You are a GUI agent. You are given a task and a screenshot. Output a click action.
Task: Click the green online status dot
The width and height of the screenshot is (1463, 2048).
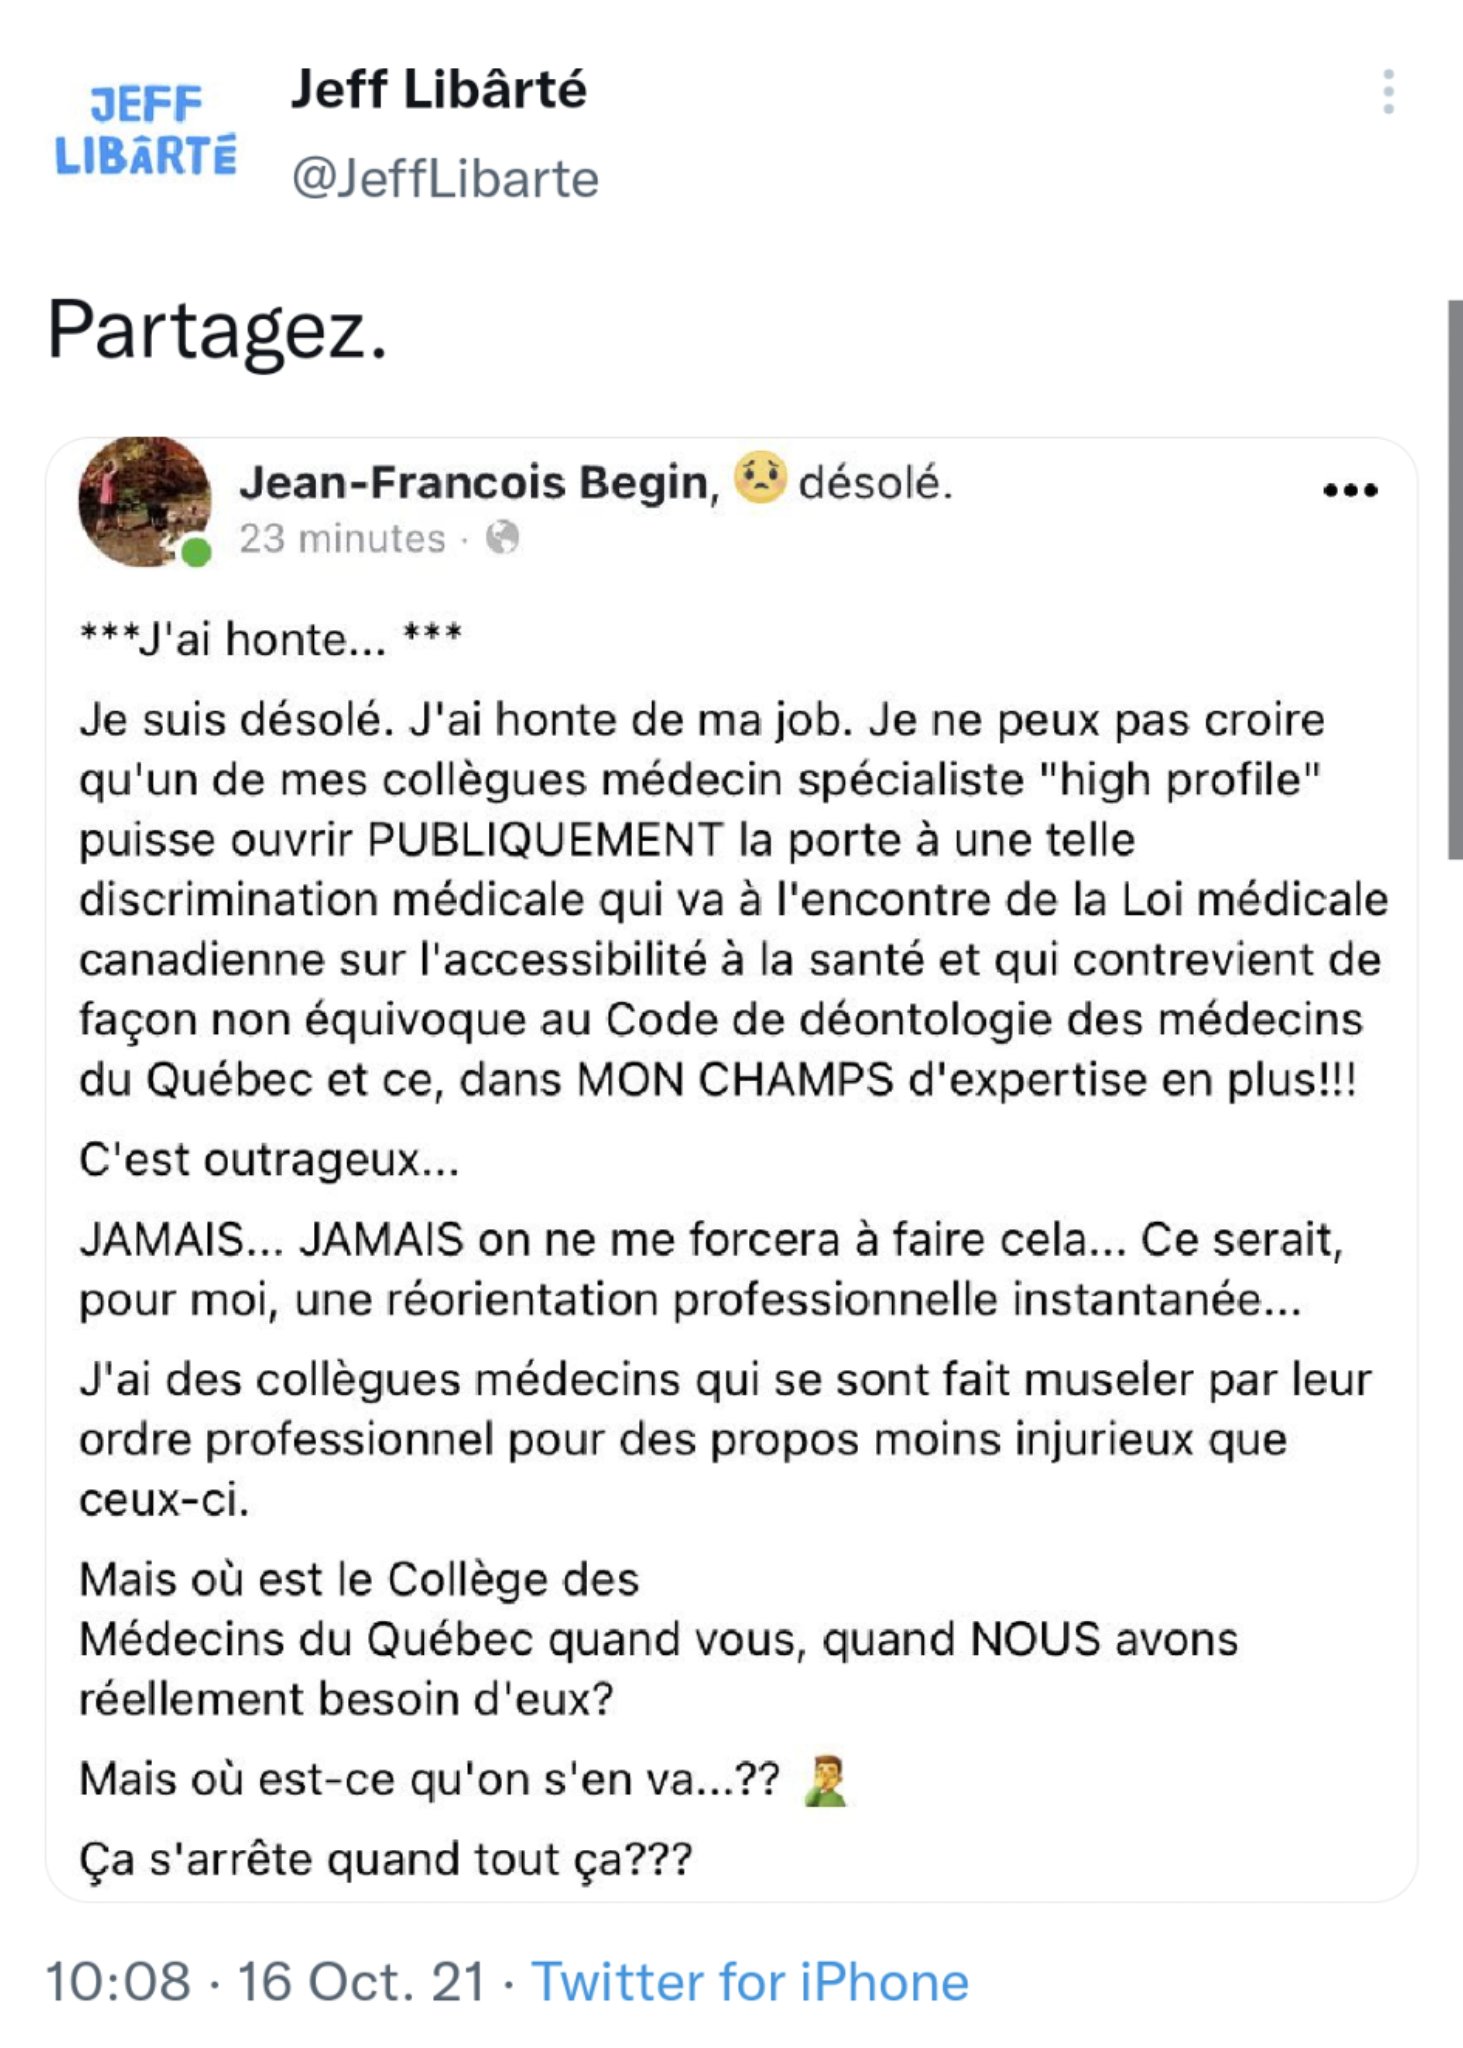click(x=197, y=551)
